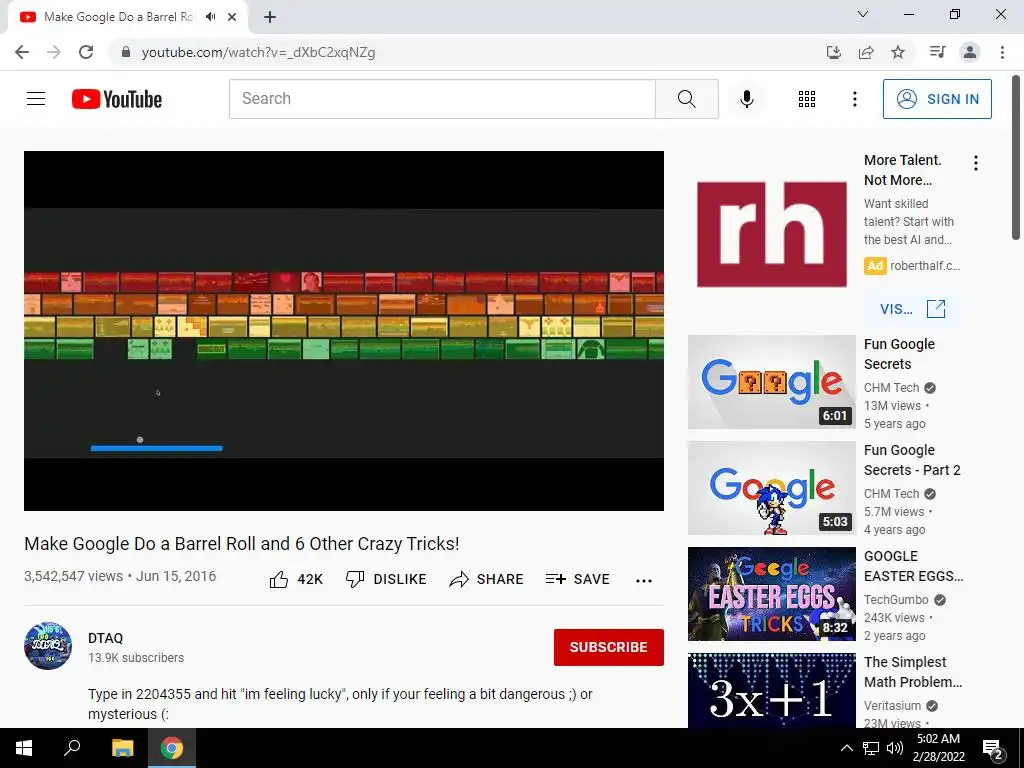
Task: Open Chrome three-dot menu
Action: (1002, 52)
